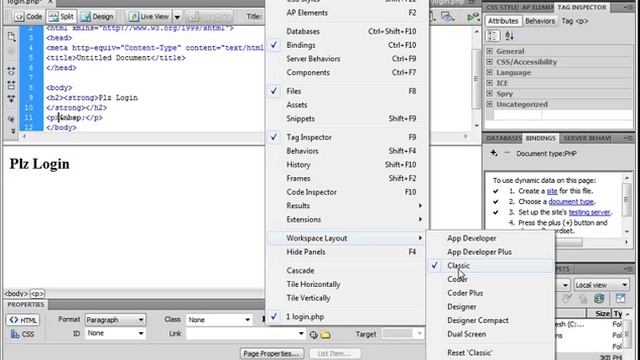Open the Local view dropdown in Files panel

tap(601, 285)
